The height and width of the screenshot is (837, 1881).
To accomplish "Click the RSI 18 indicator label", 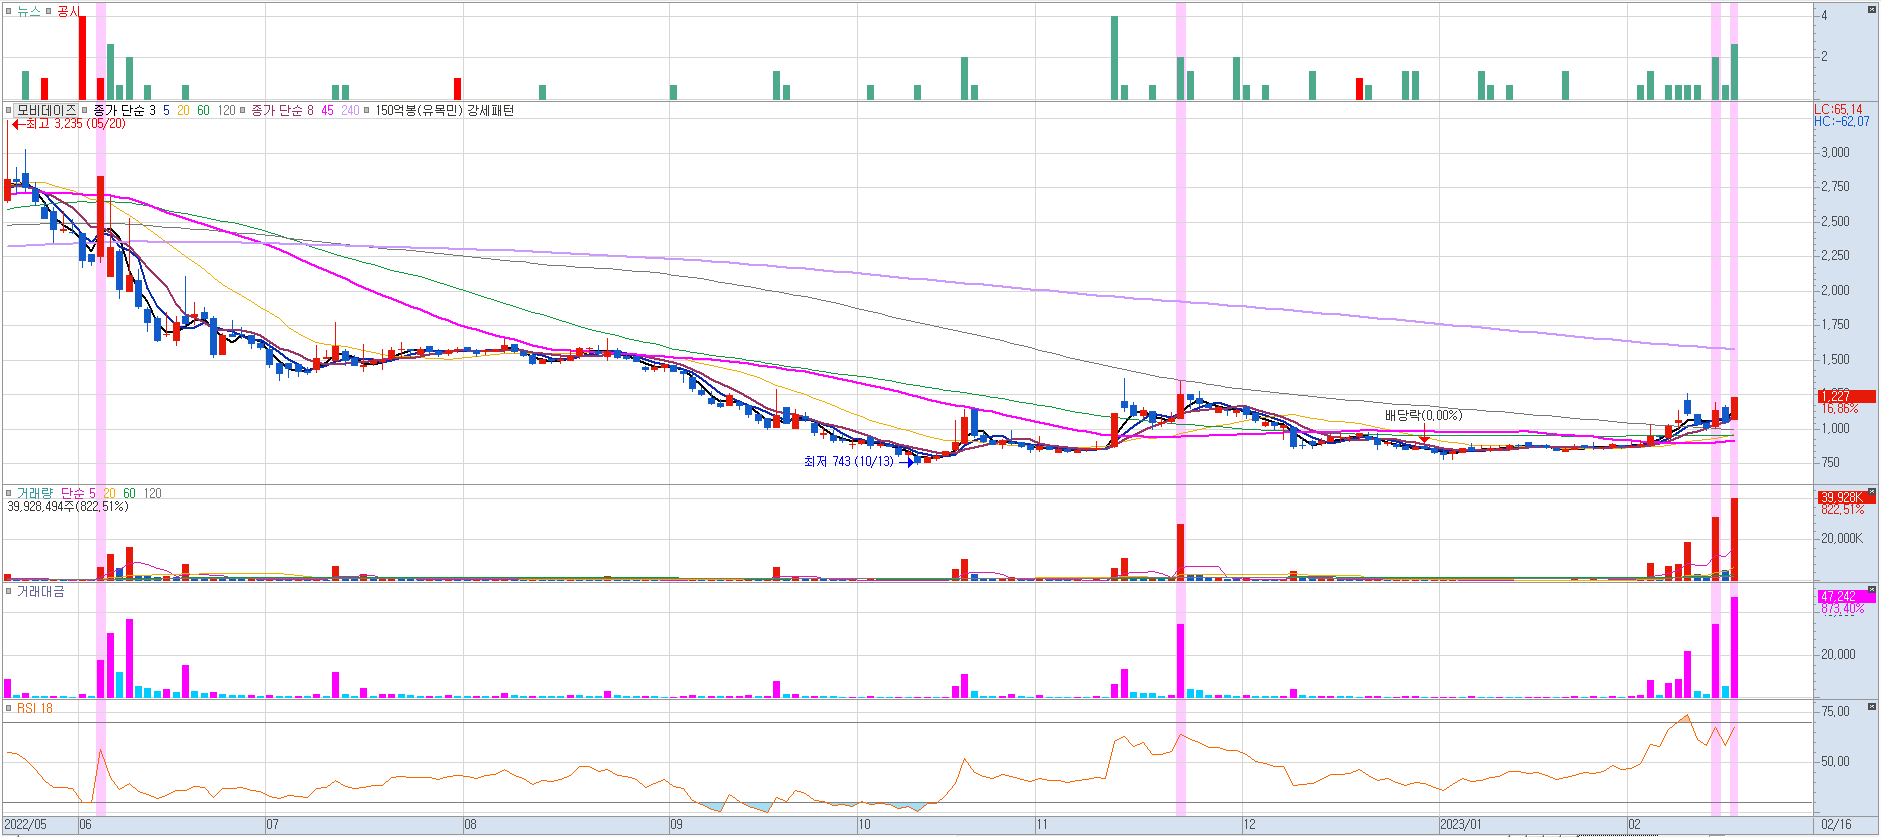I will (35, 708).
